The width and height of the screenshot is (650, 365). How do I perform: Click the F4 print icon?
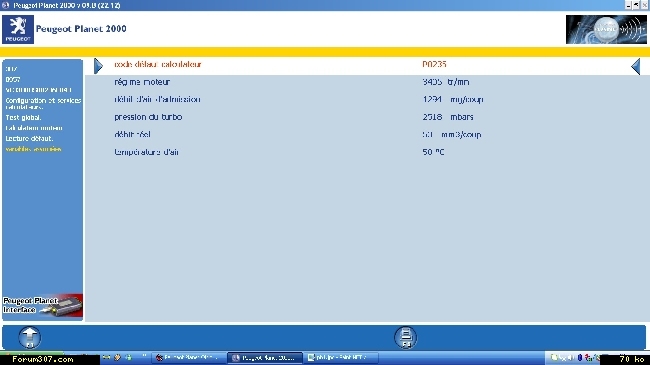406,337
